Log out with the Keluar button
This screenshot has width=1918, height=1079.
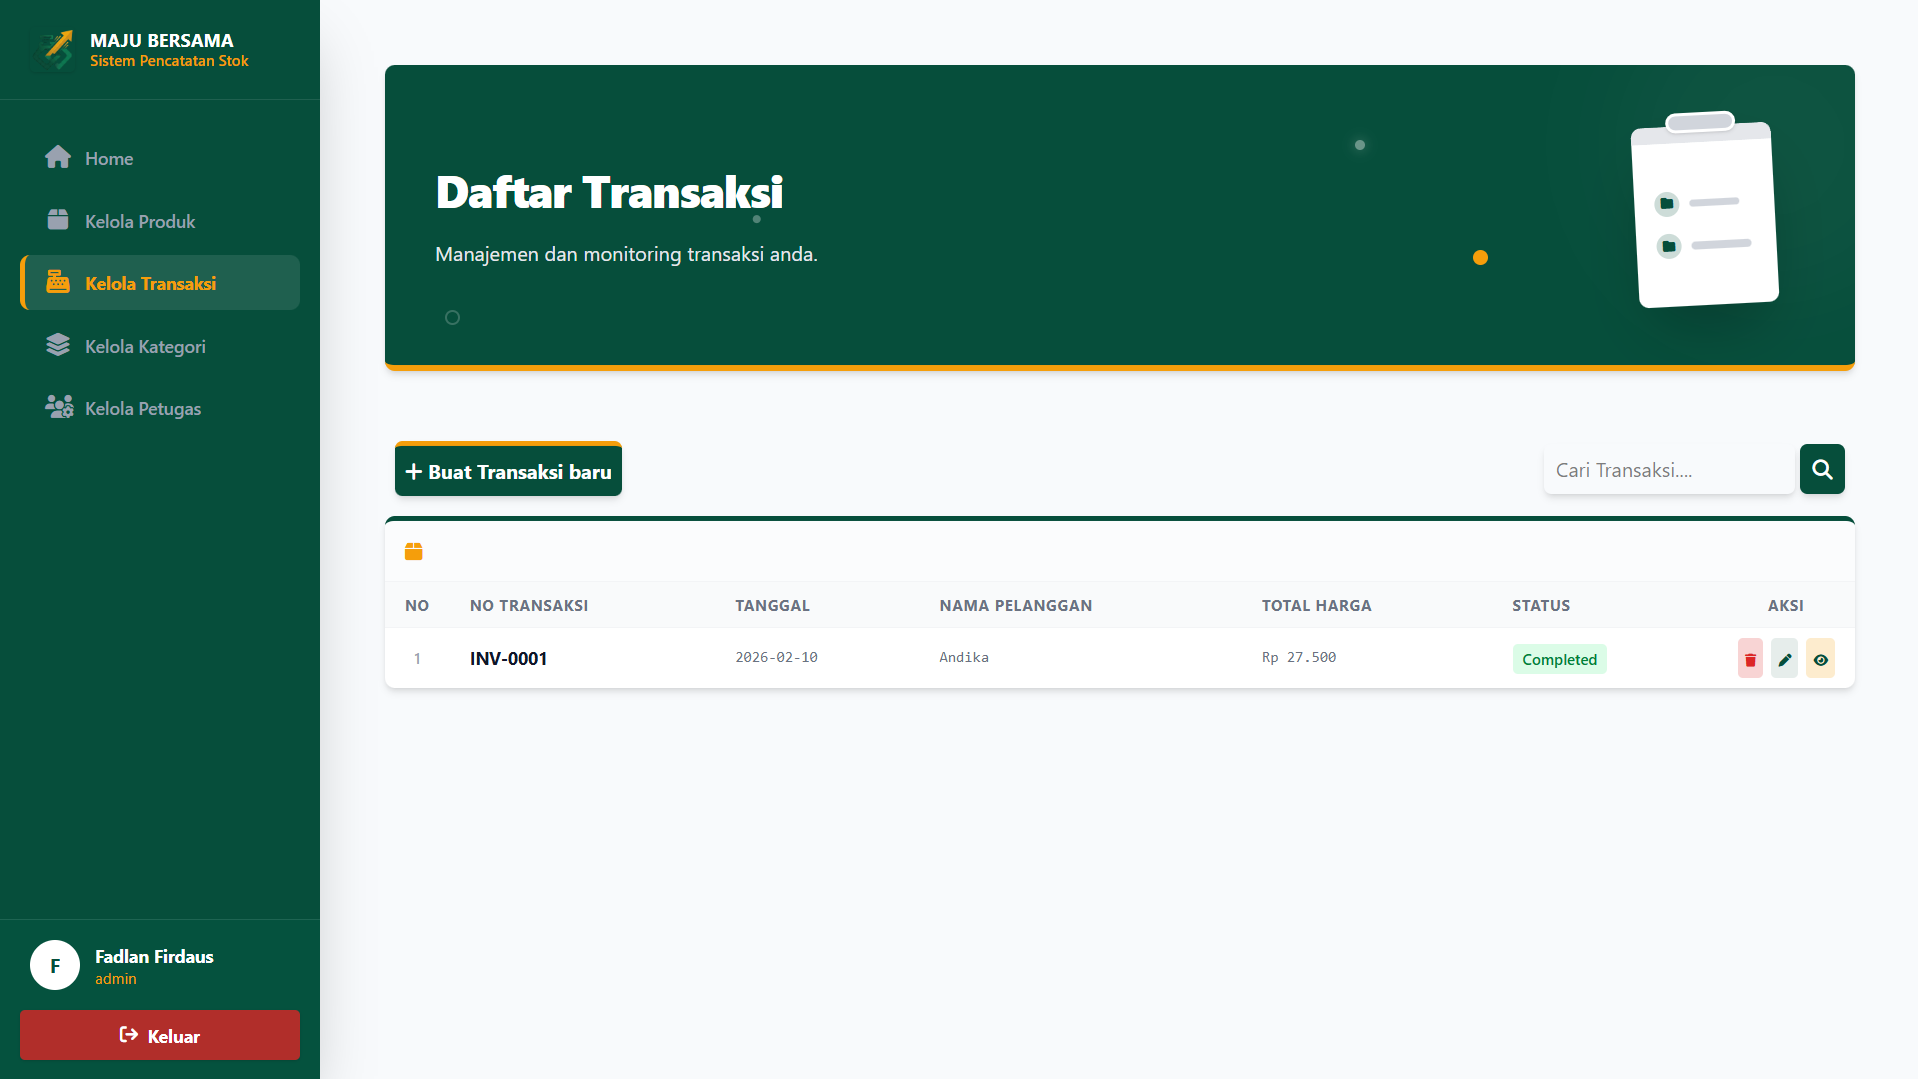160,1035
